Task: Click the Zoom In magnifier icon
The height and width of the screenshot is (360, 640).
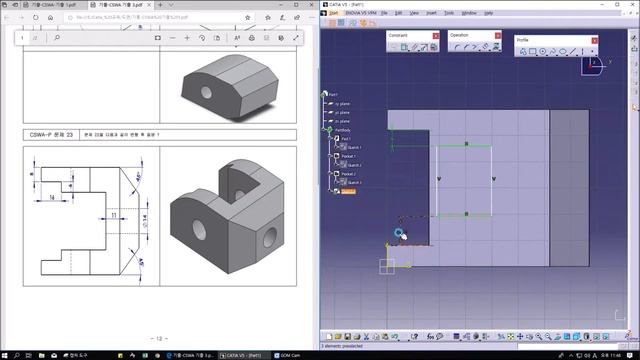Action: coord(539,336)
